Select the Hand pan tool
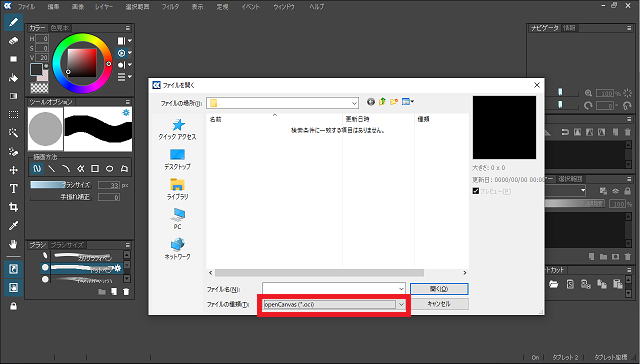 click(13, 244)
